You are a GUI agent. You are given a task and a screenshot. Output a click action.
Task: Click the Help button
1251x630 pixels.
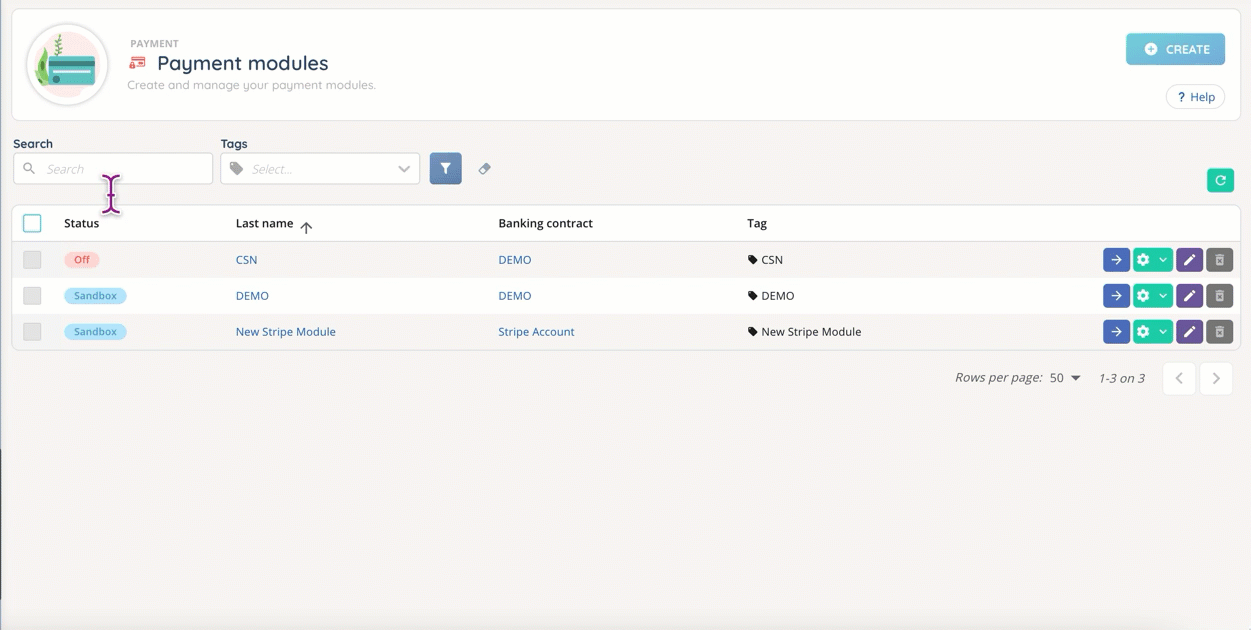[1195, 97]
